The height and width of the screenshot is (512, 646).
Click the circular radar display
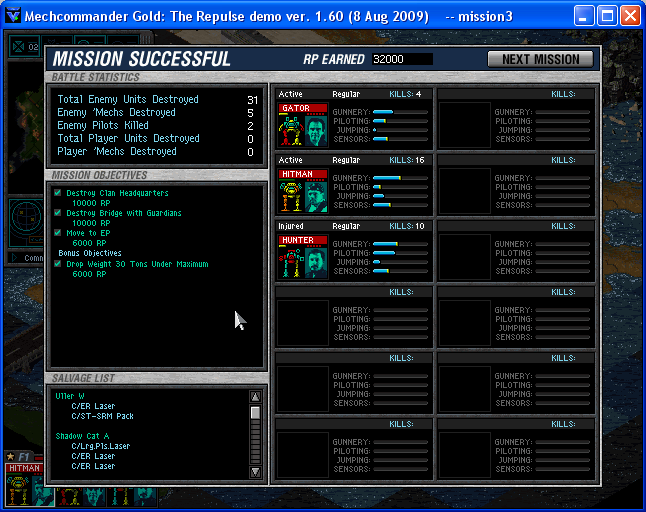coord(27,217)
